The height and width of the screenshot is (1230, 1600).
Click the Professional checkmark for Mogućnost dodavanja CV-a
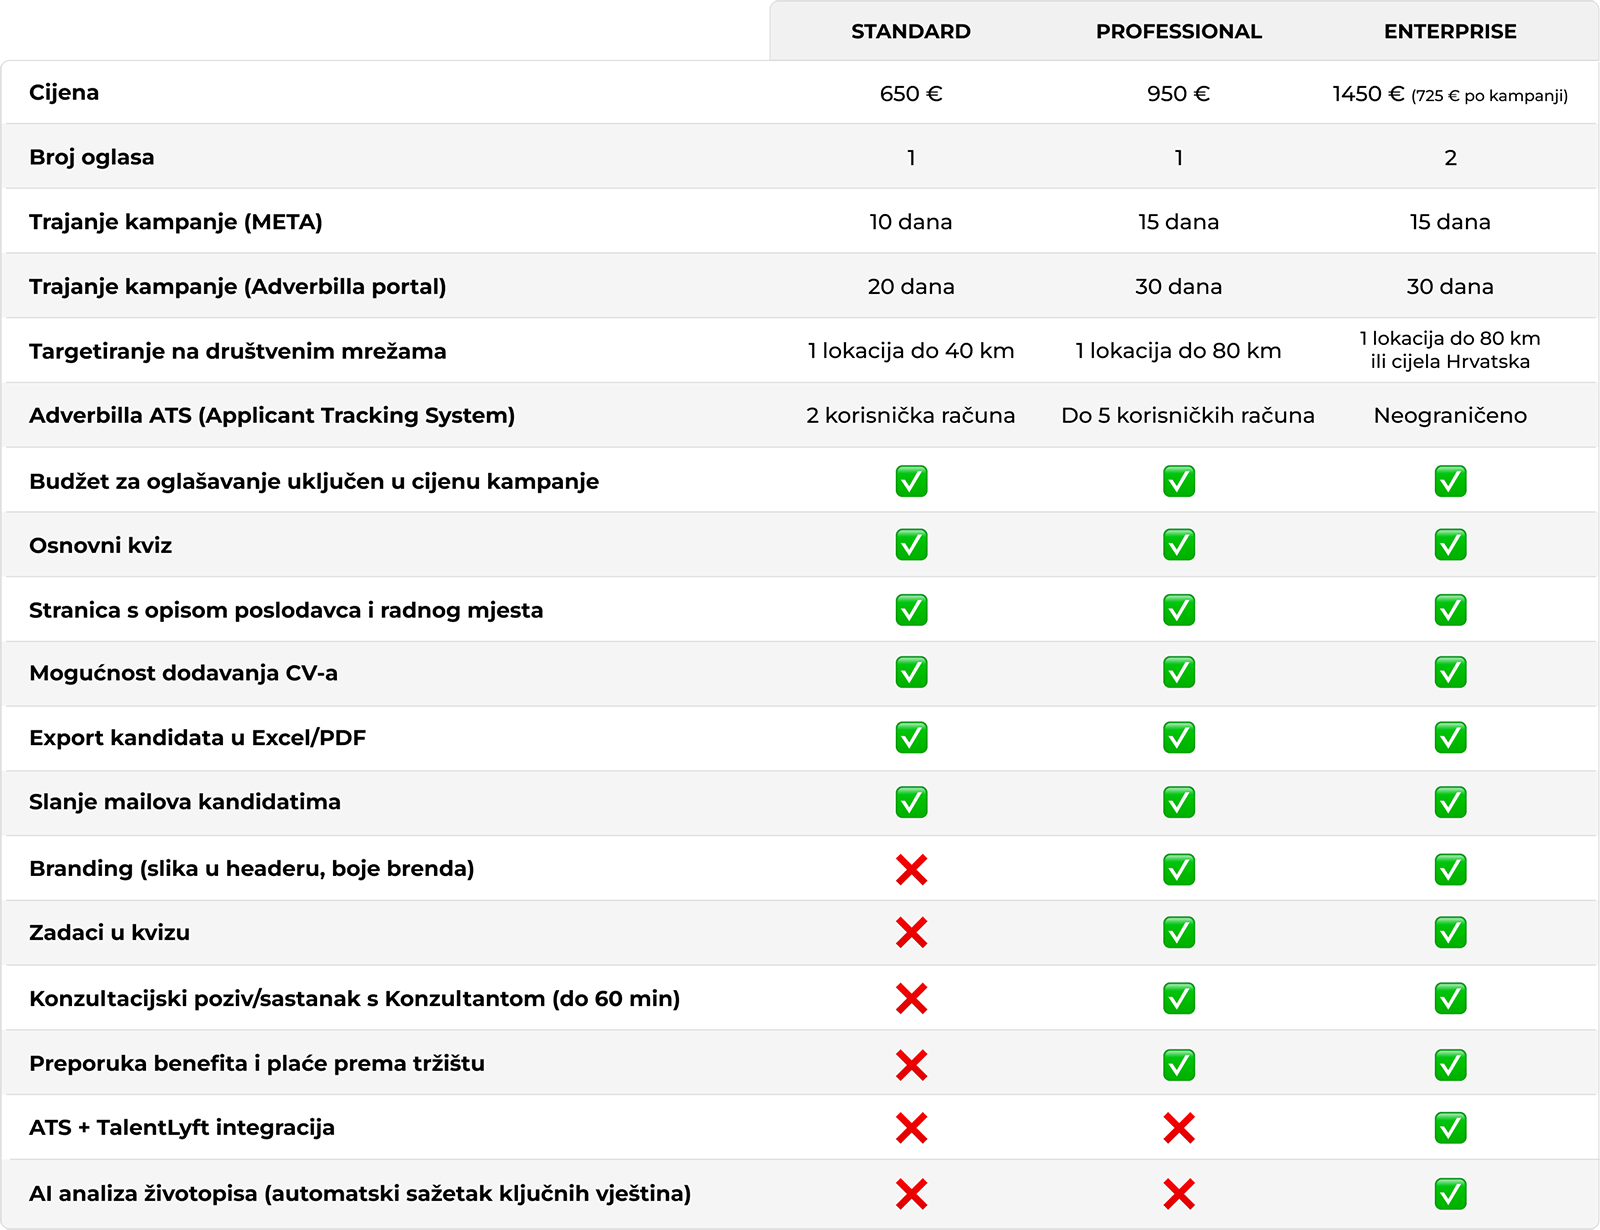tap(1179, 673)
